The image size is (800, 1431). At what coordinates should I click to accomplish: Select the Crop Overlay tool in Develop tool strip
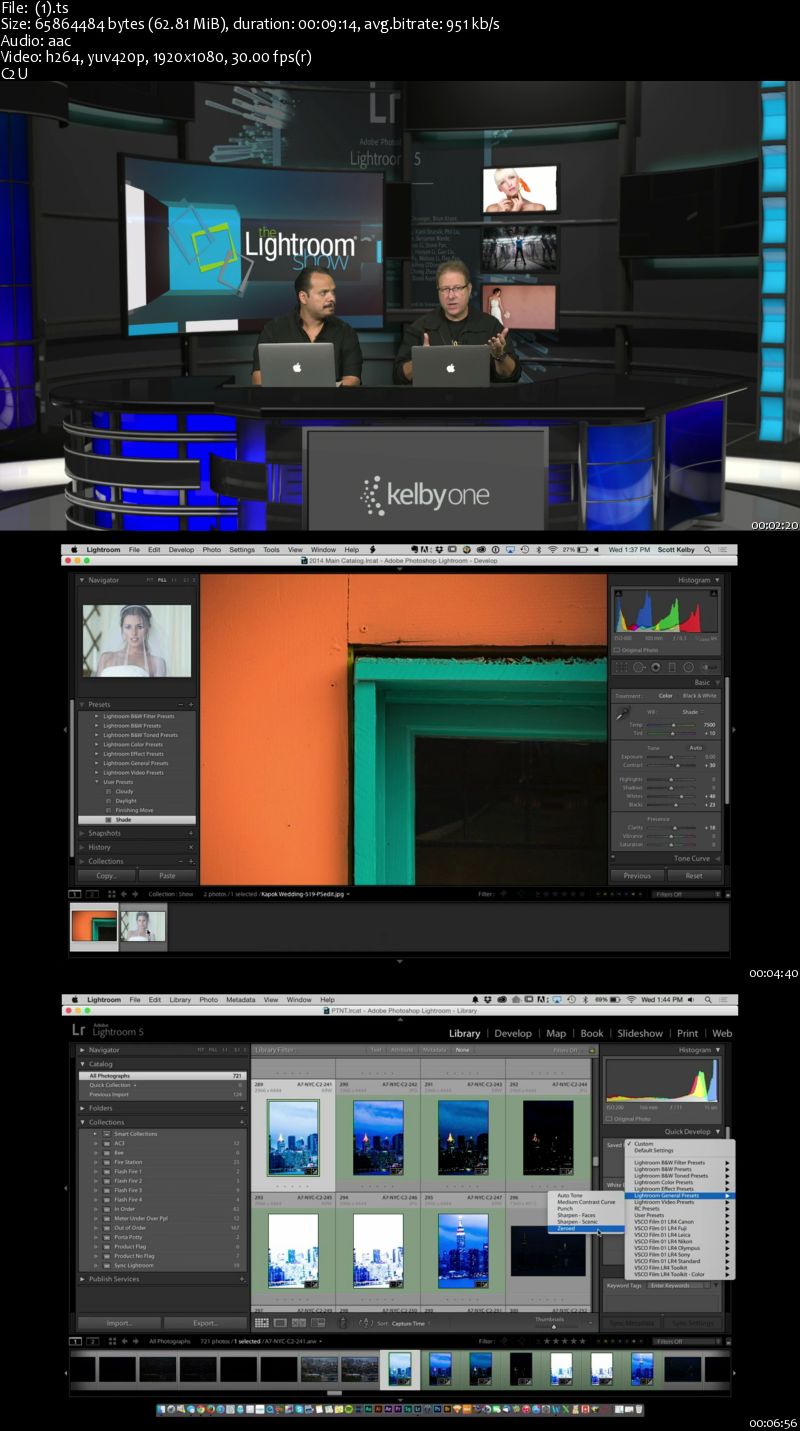click(622, 667)
